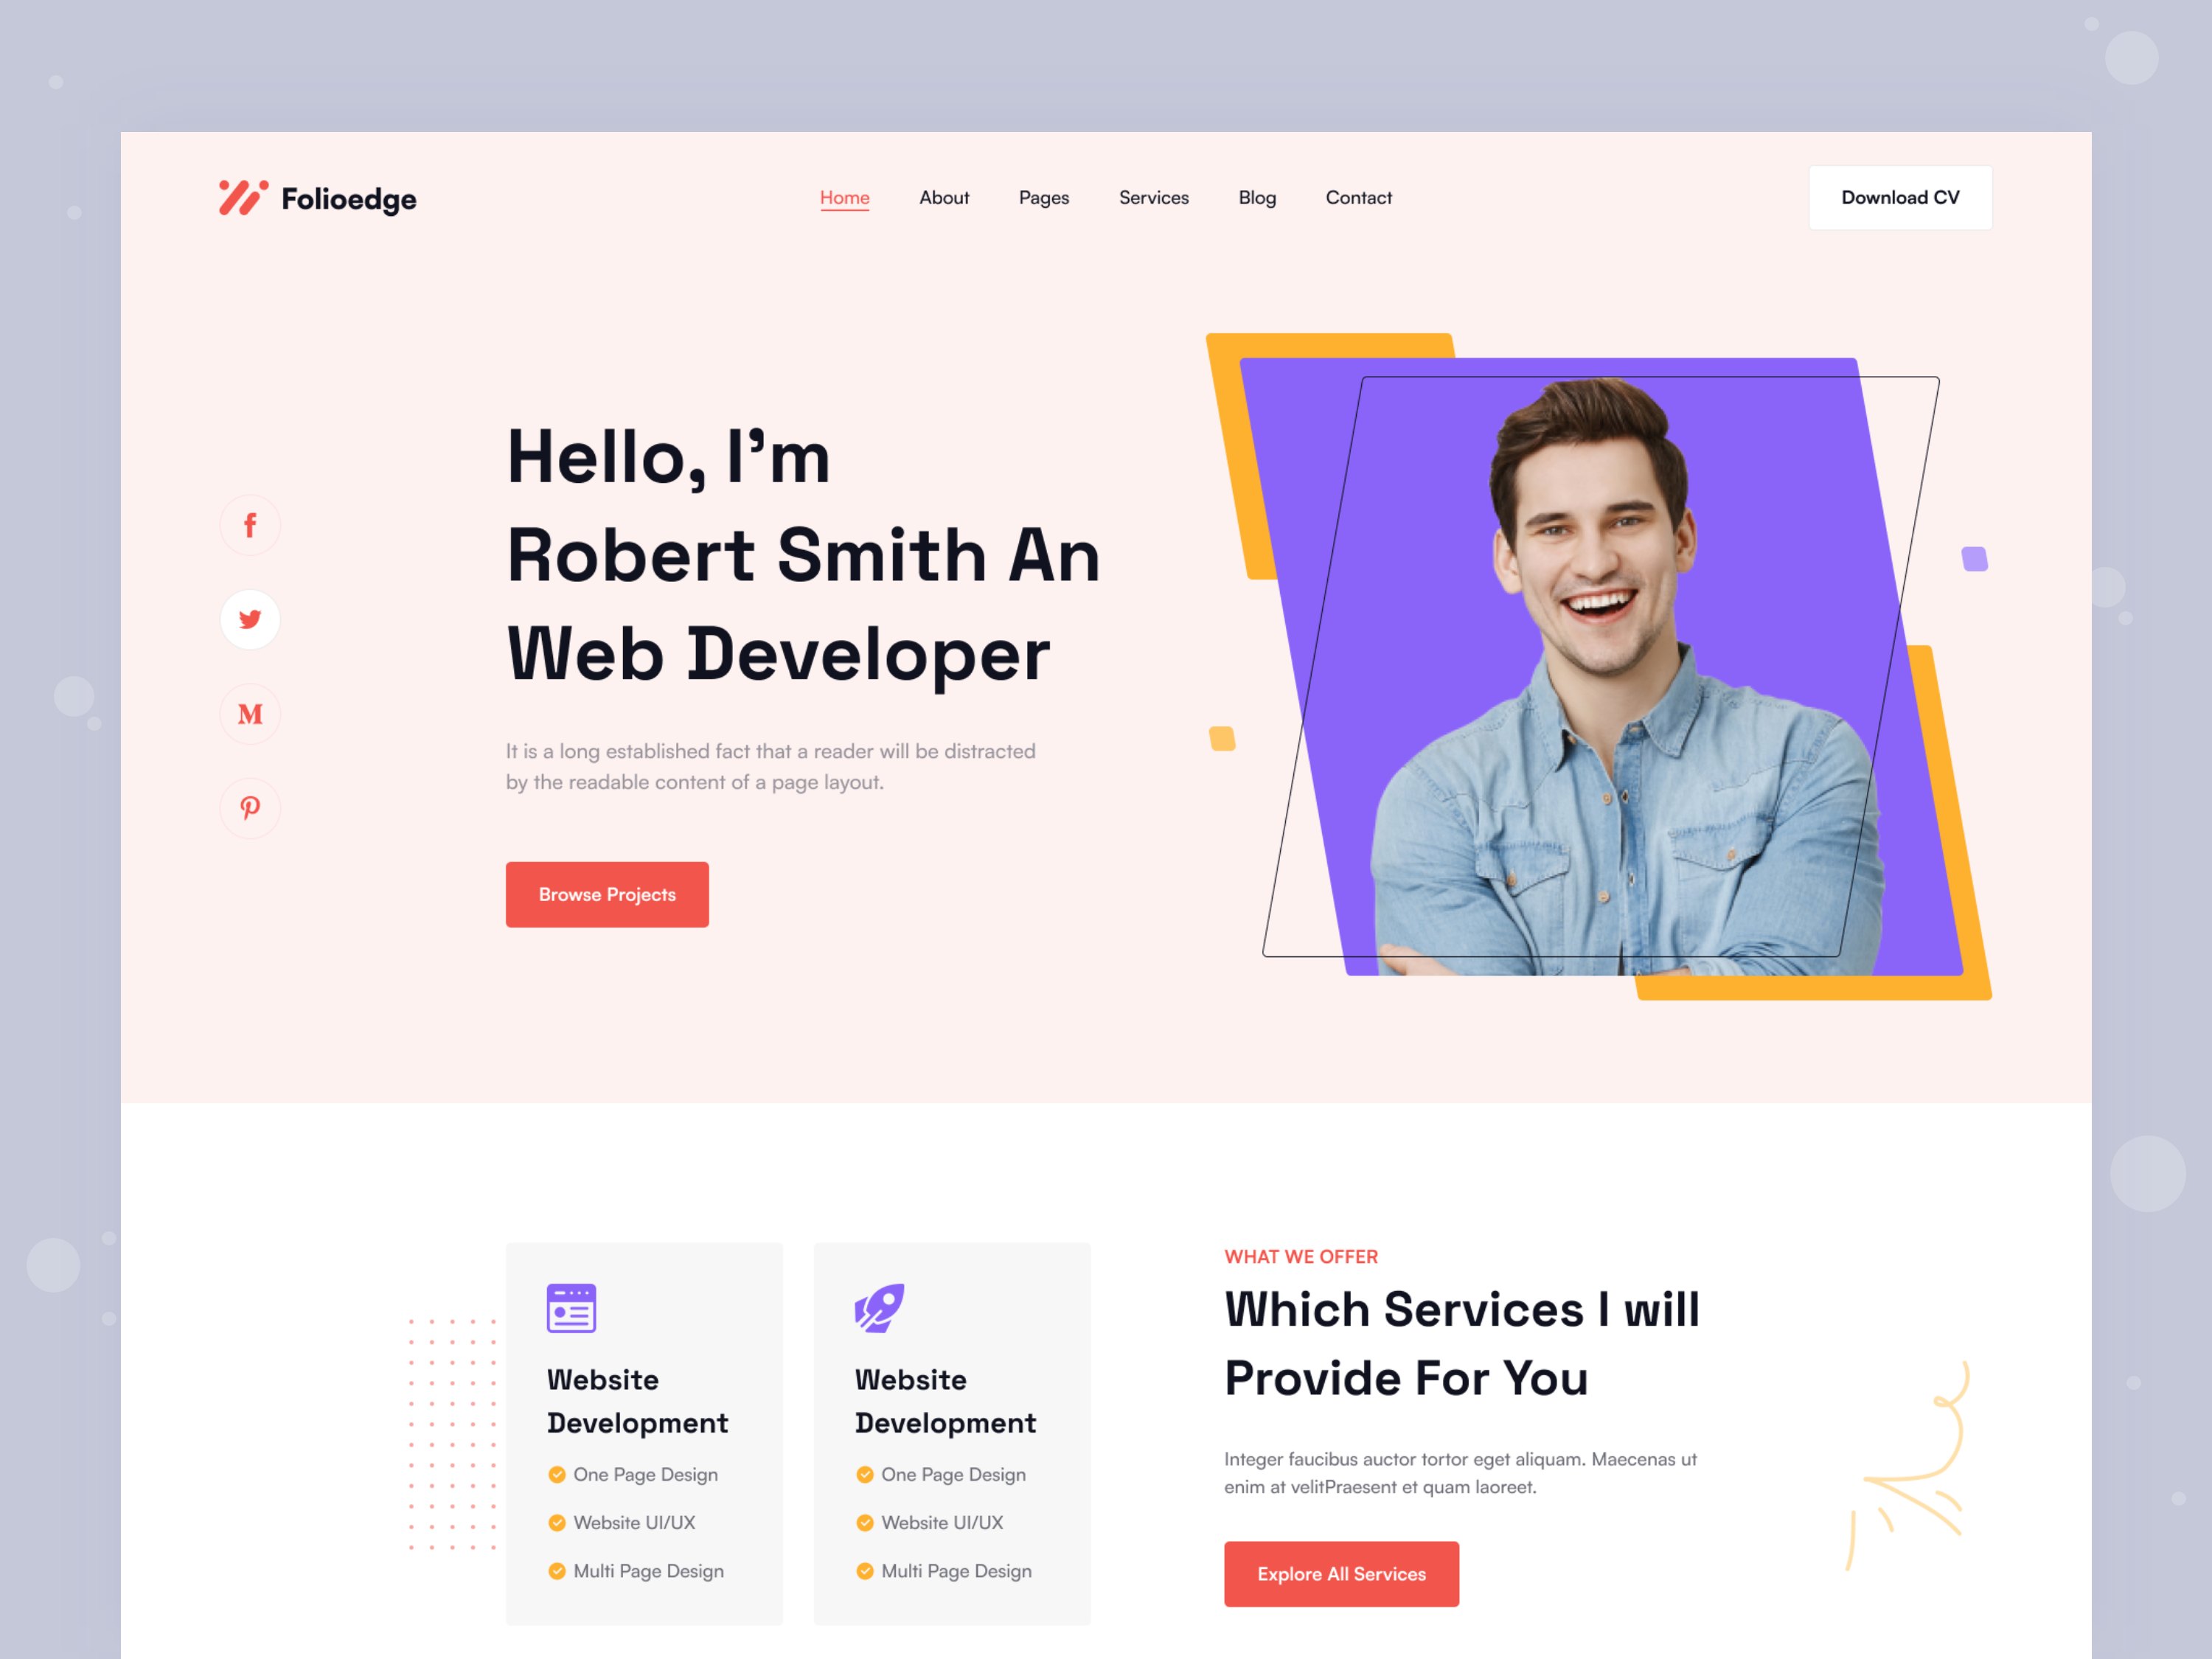The image size is (2212, 1659).
Task: Click the Pinterest social icon
Action: point(249,807)
